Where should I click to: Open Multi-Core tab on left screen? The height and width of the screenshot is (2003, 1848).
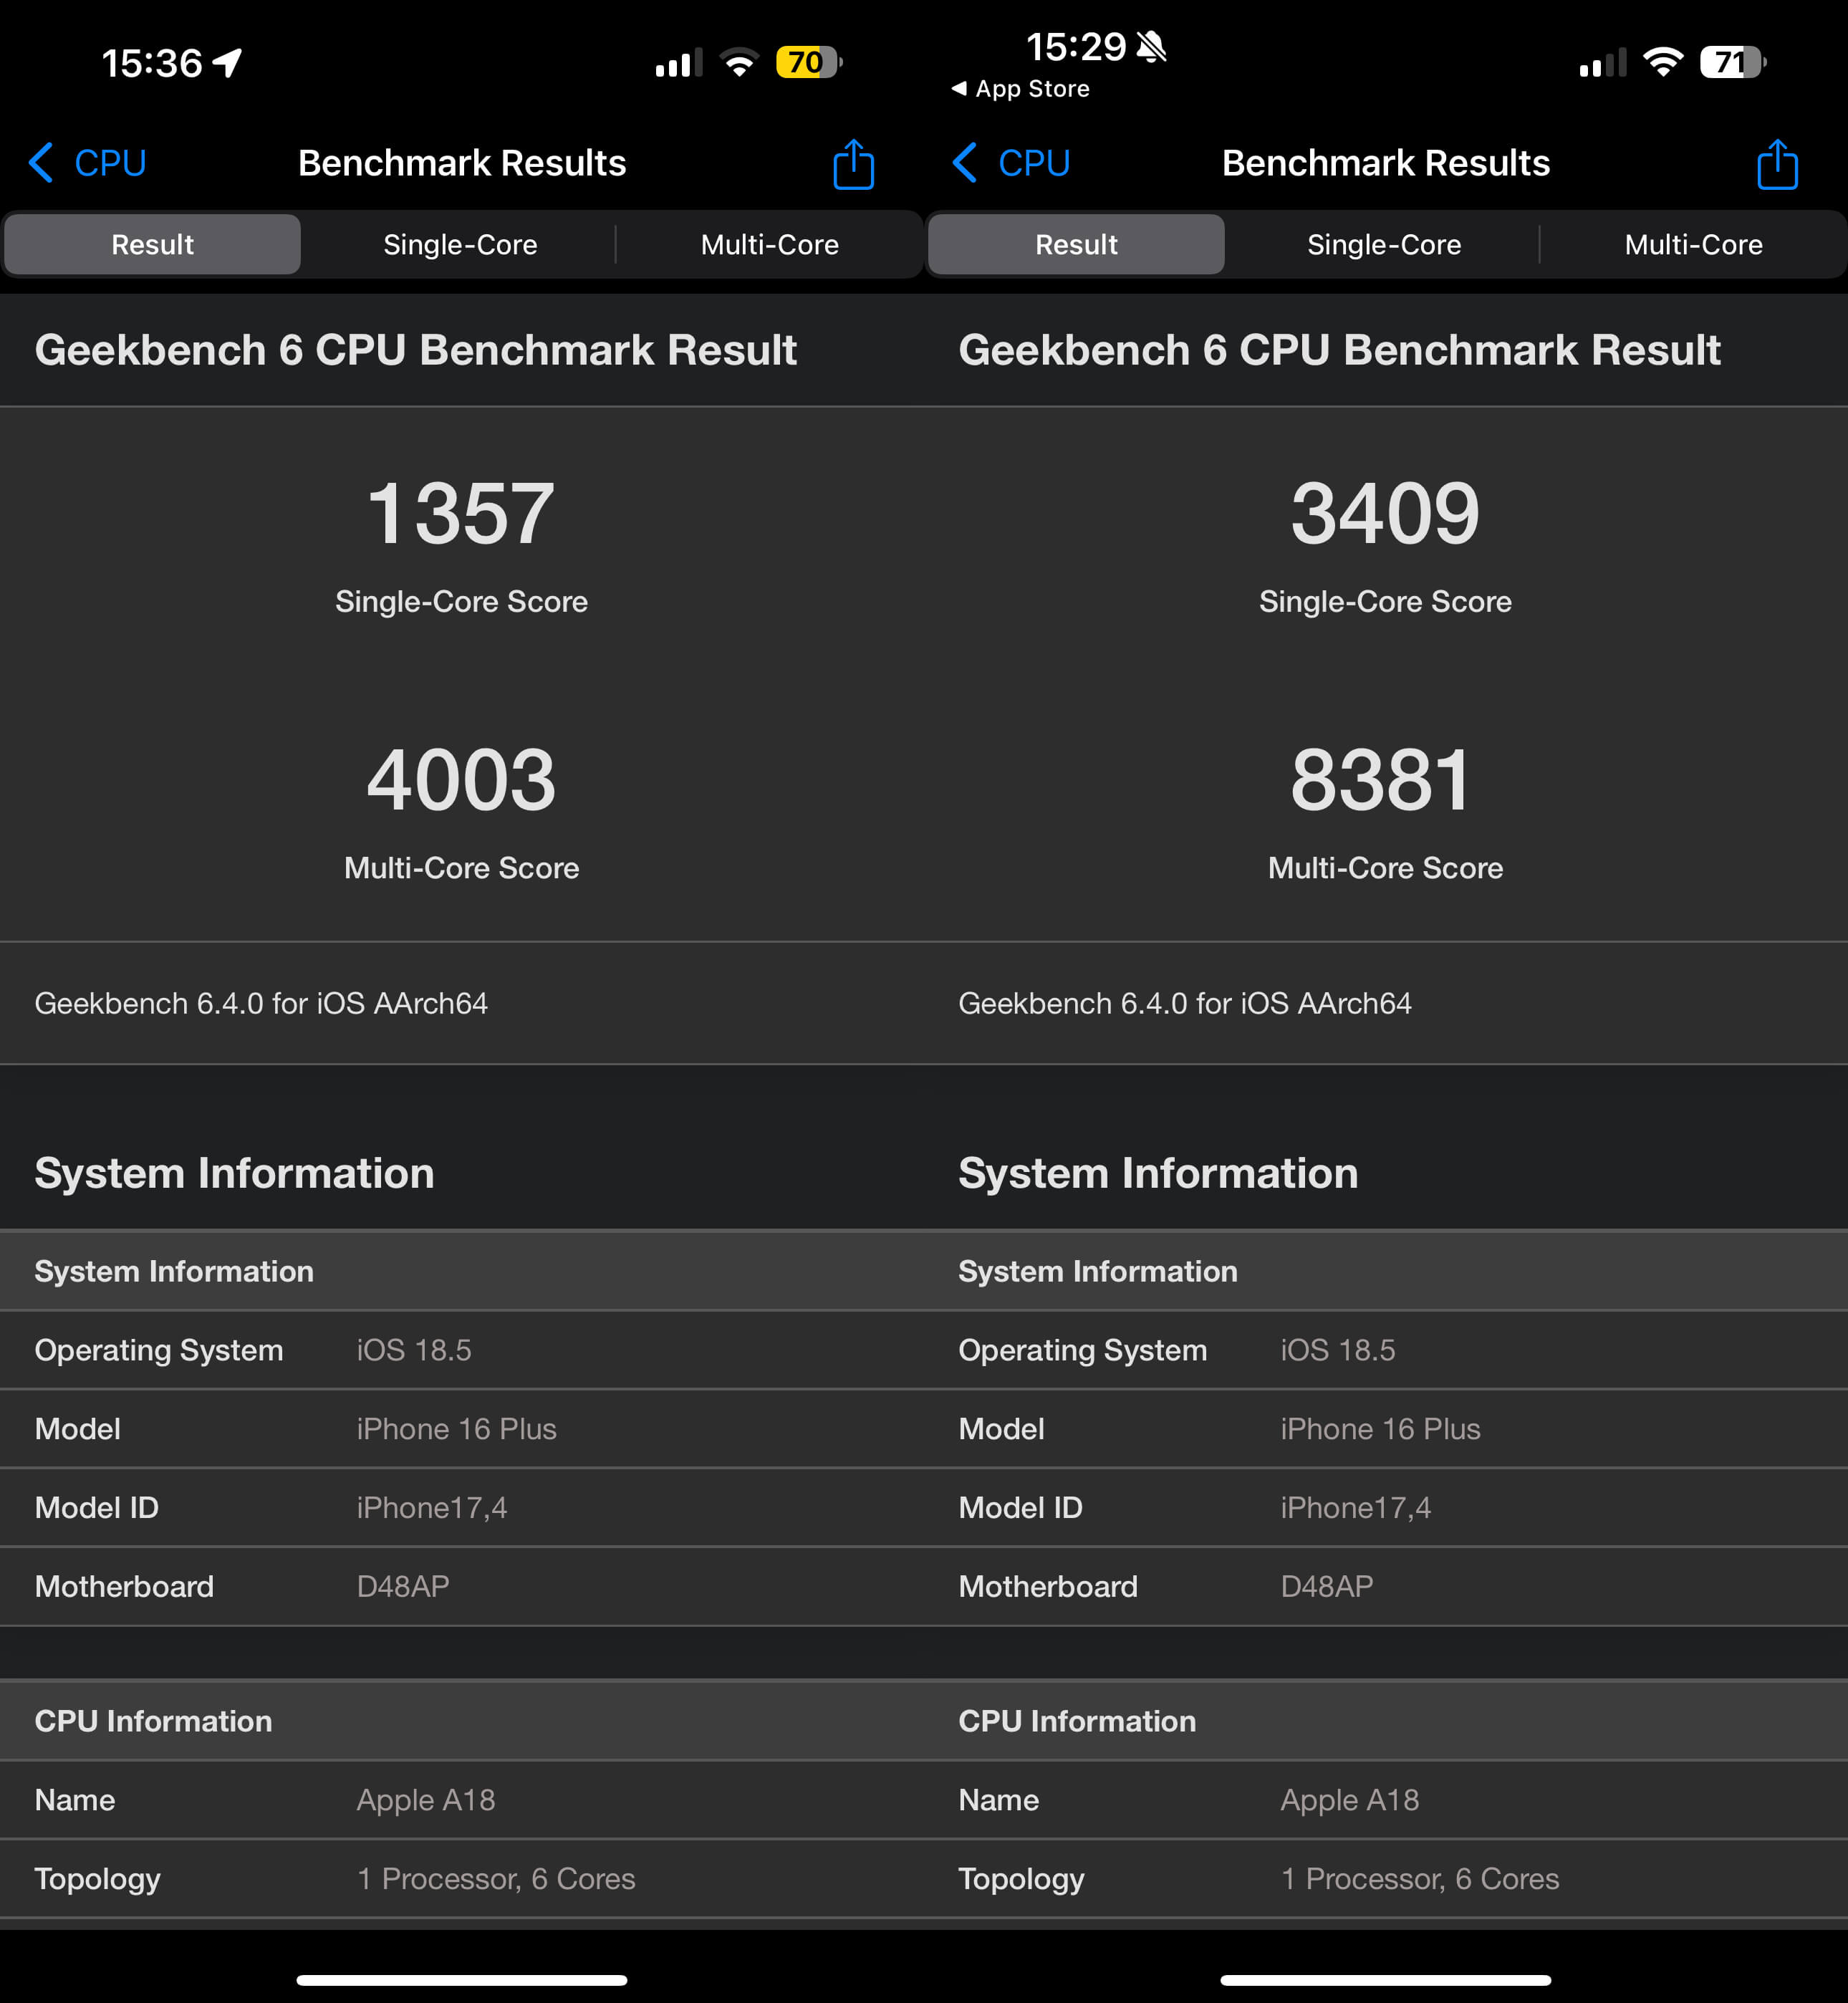tap(769, 244)
